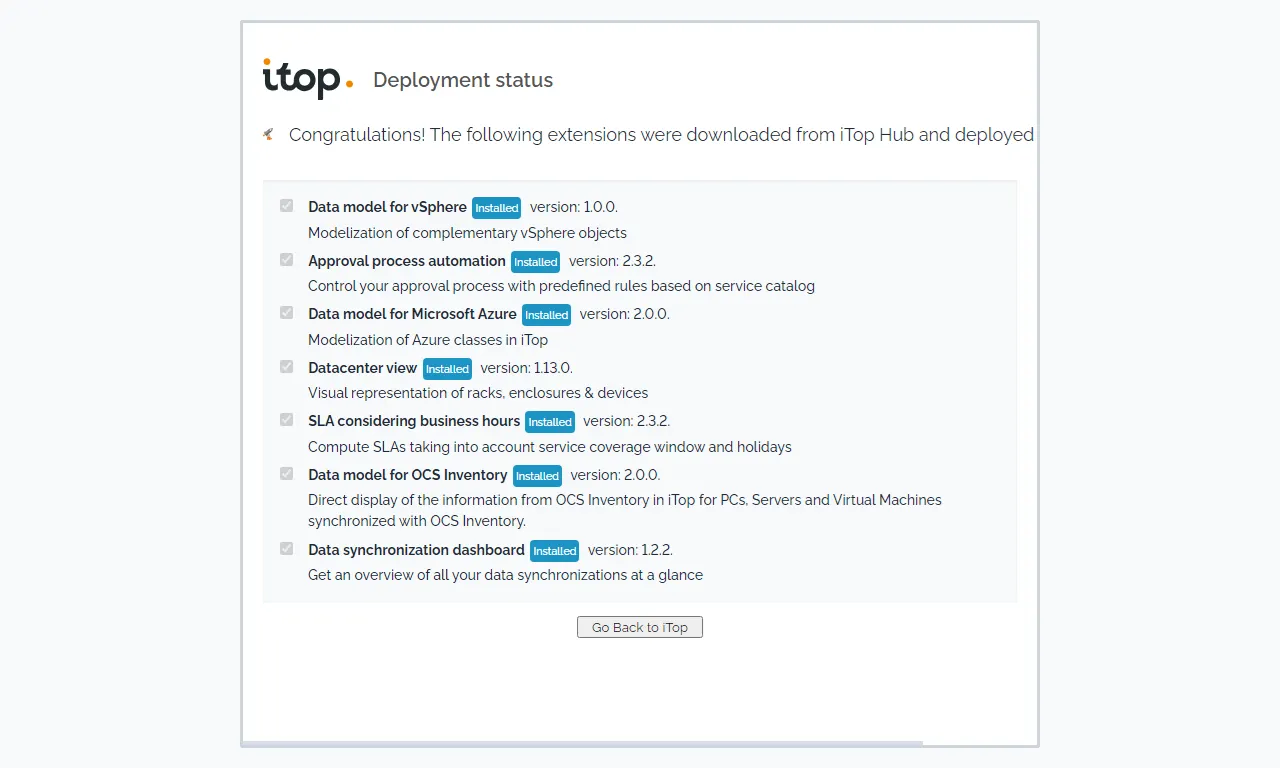Click the 'version: 1.13.0.' text
The height and width of the screenshot is (768, 1280).
tap(526, 368)
